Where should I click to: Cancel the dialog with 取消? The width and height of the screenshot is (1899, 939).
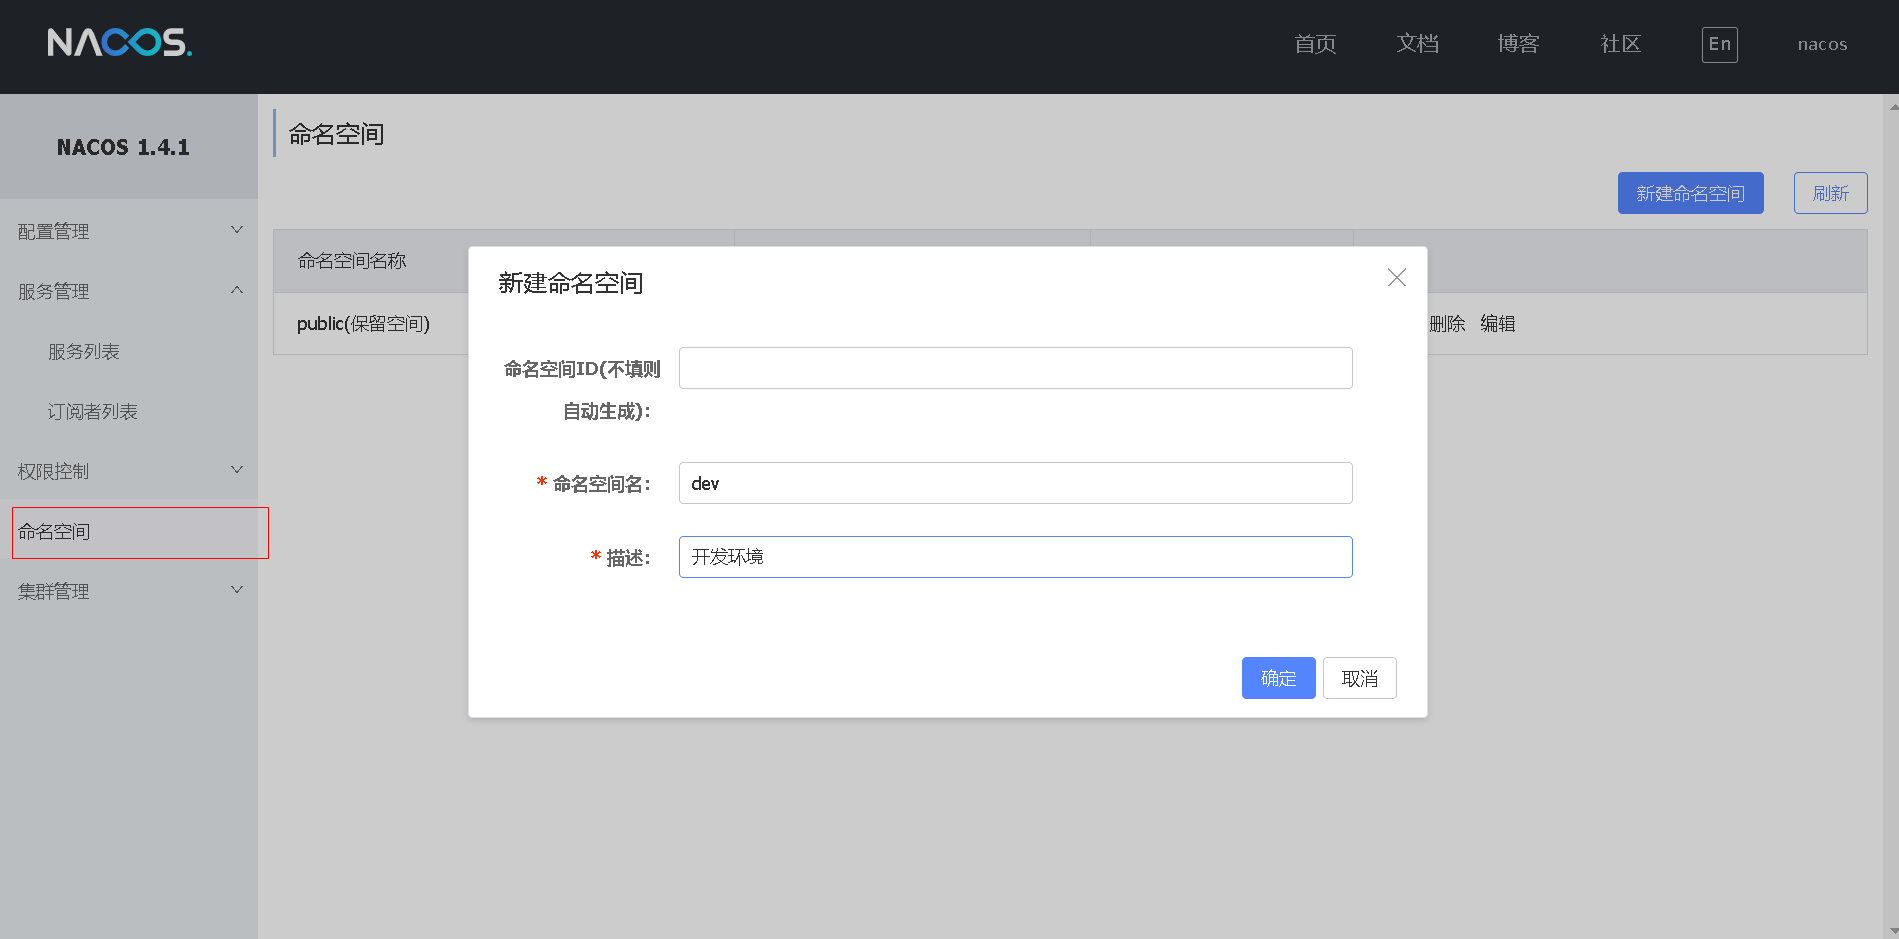point(1359,678)
